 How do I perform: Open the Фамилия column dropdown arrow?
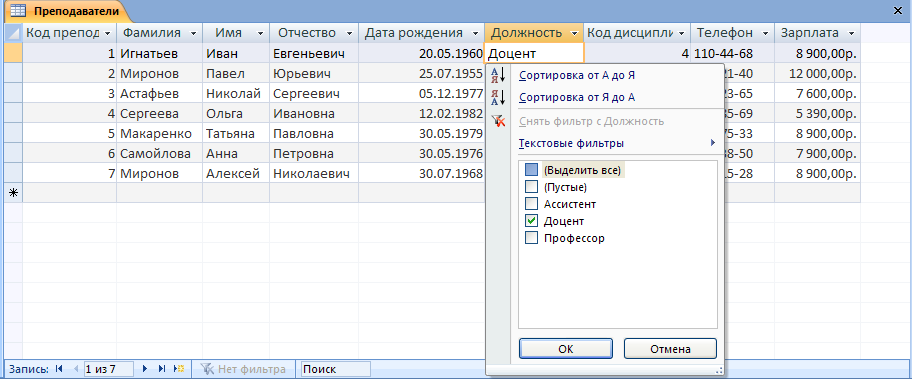193,33
